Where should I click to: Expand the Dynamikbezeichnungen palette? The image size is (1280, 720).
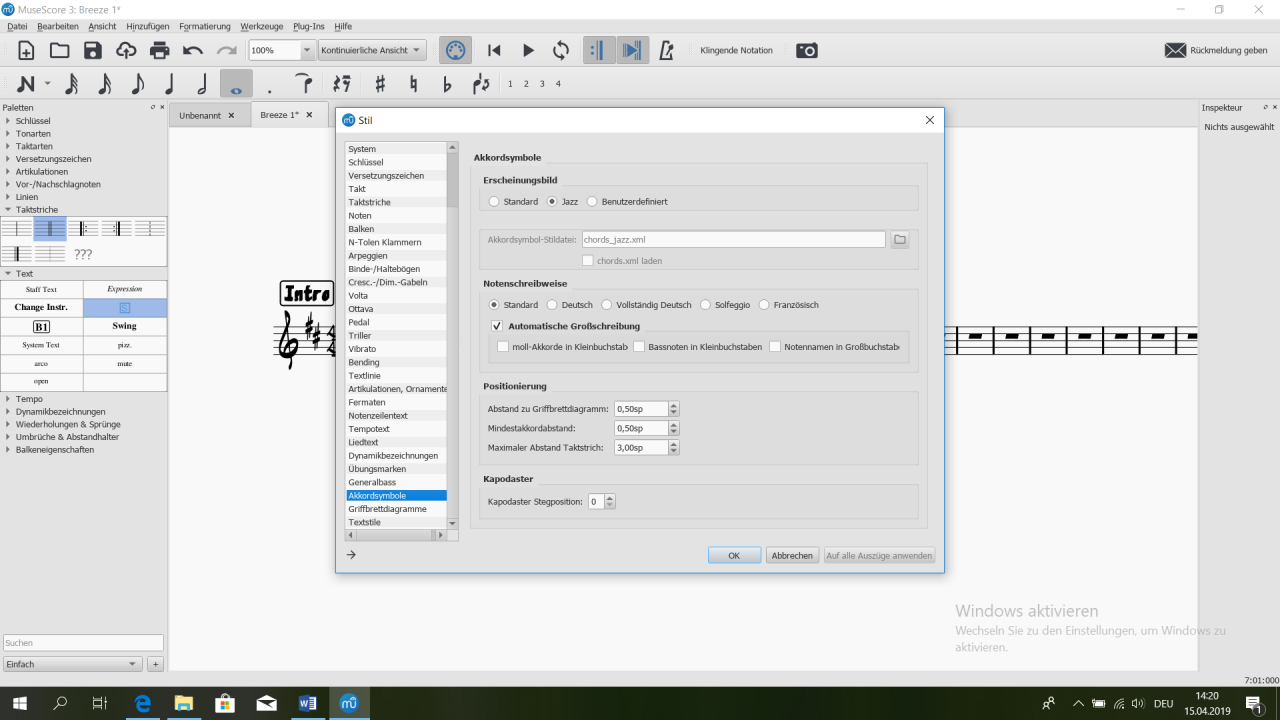click(x=8, y=412)
